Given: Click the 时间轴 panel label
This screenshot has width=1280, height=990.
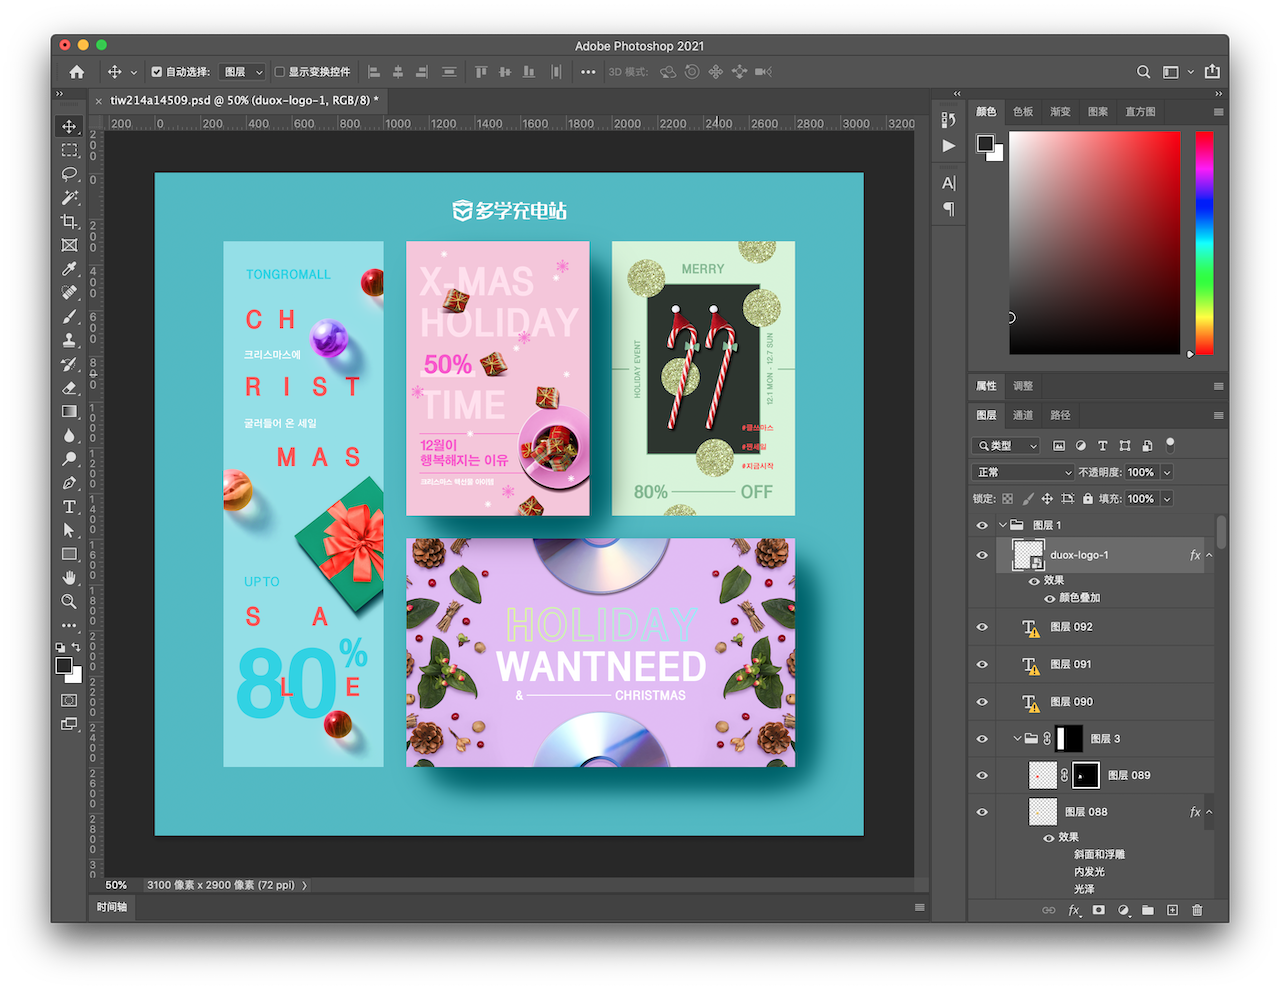Looking at the screenshot, I should [112, 907].
